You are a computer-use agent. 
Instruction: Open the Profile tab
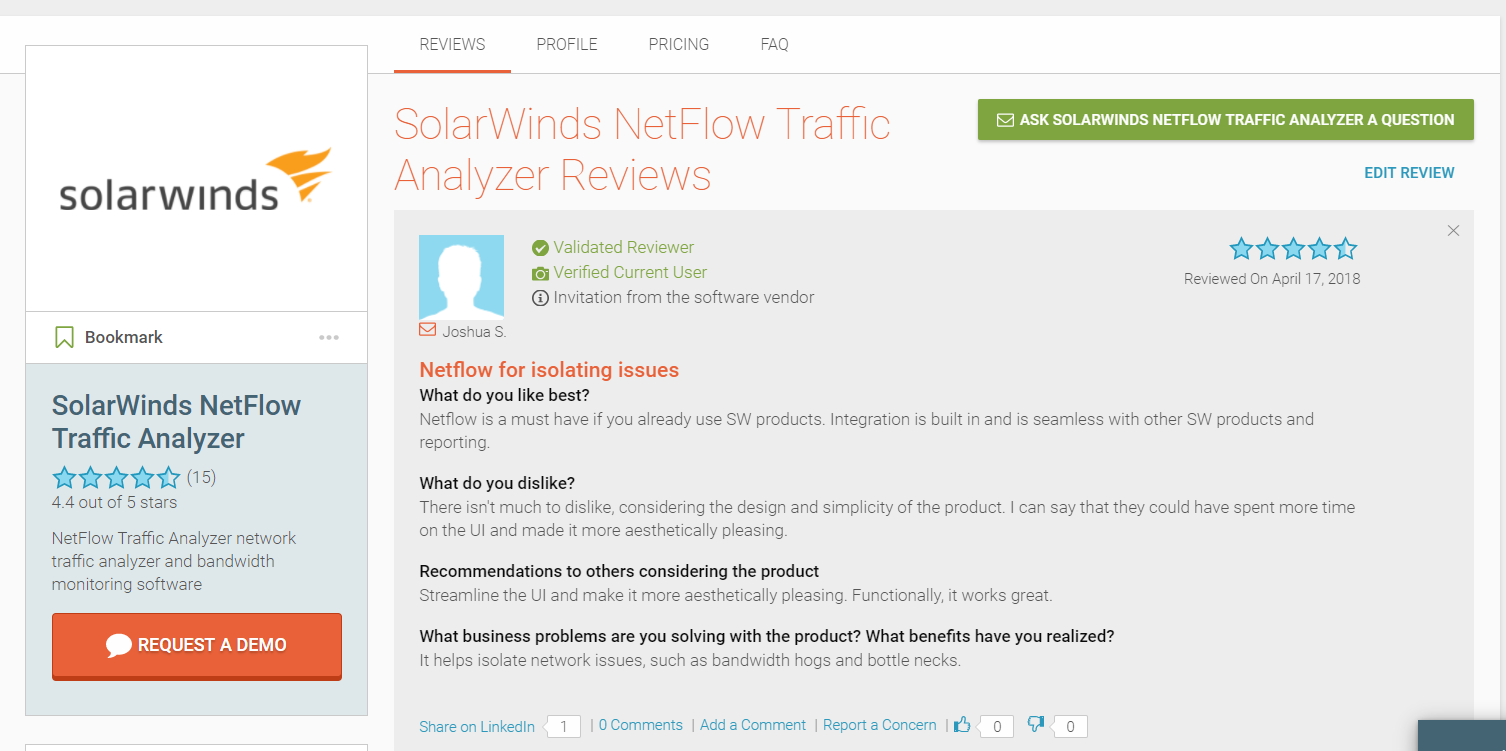[x=567, y=44]
